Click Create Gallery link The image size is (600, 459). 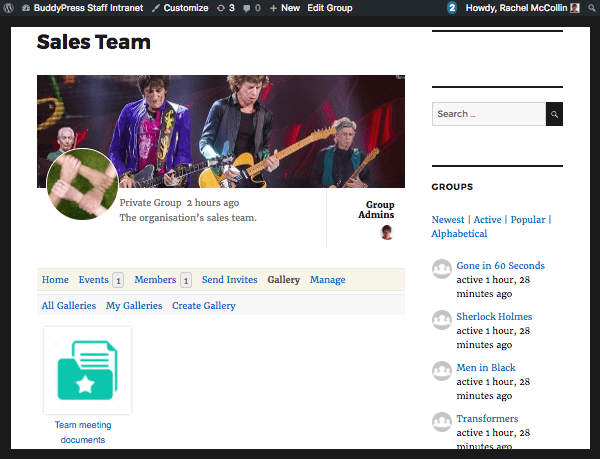coord(204,306)
